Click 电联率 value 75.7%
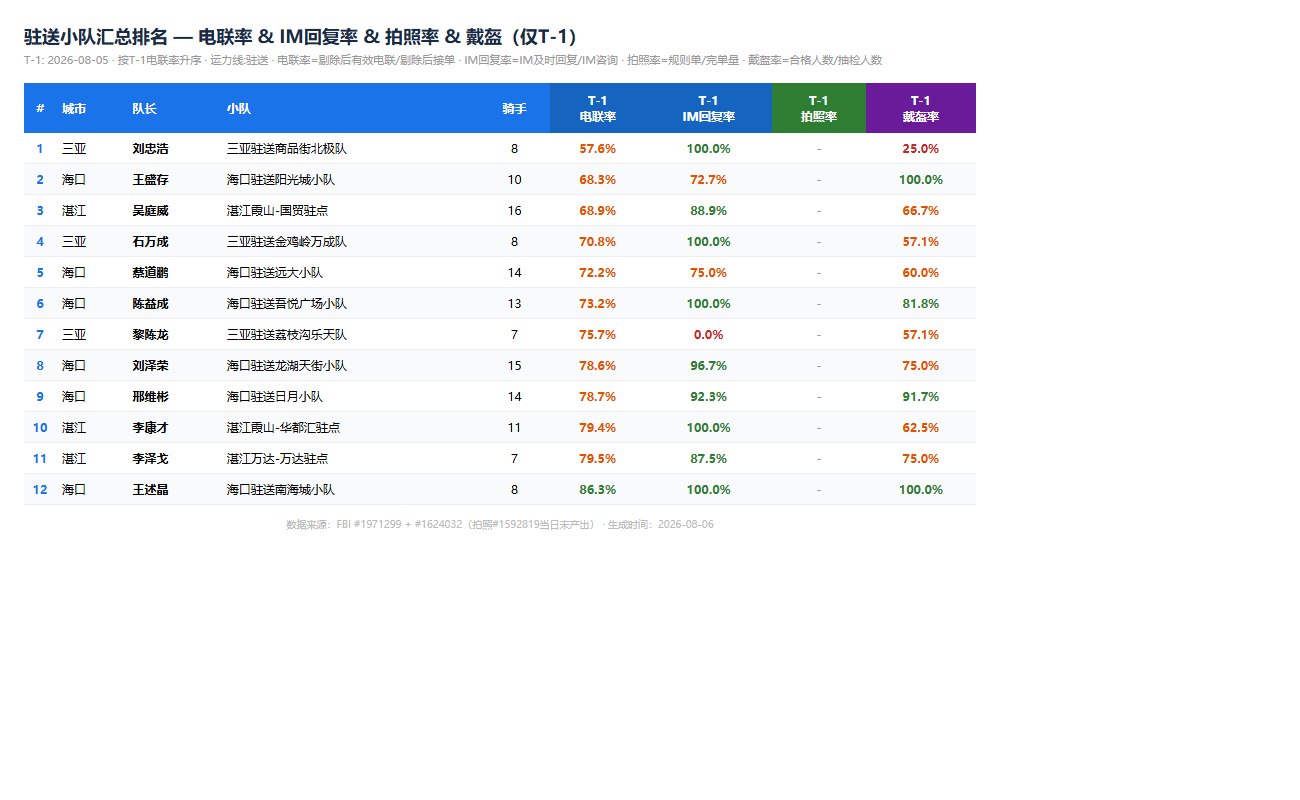 [598, 335]
